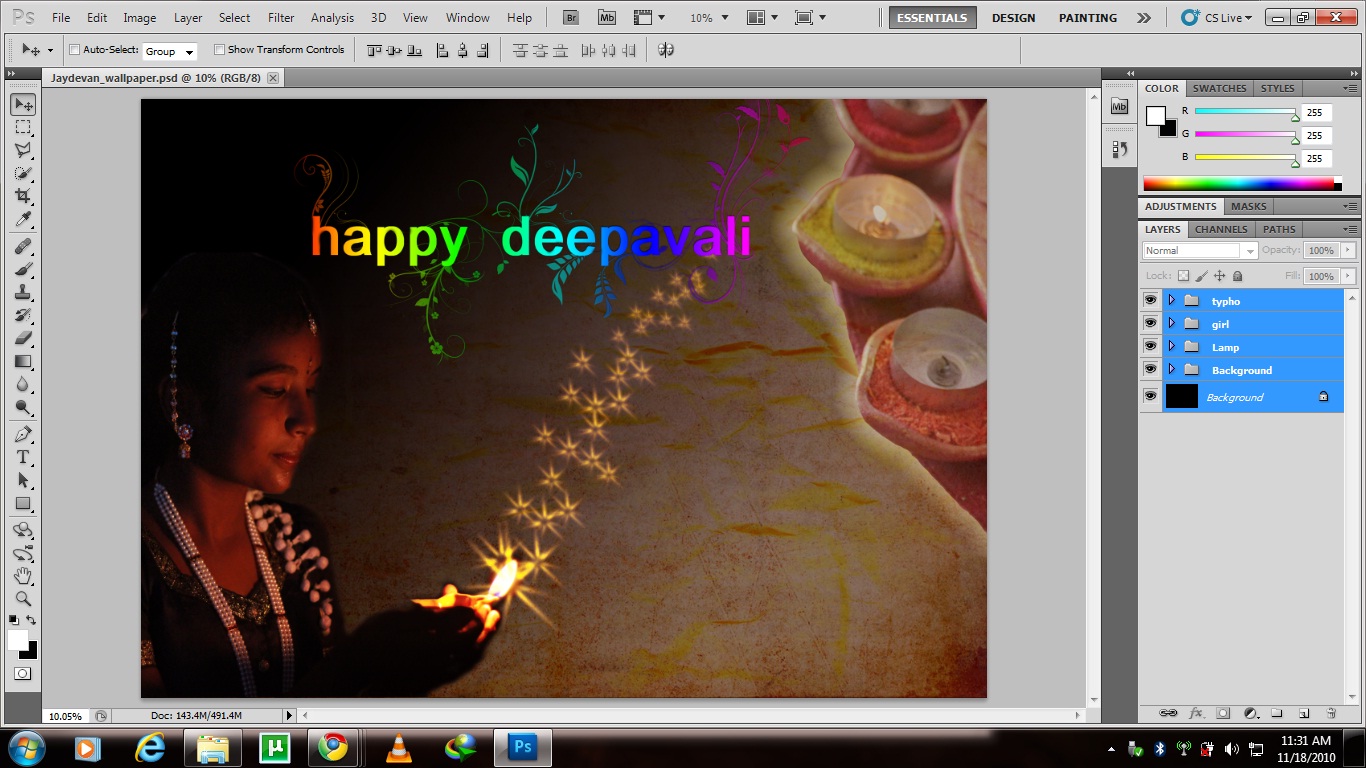Open the Layer menu
1366x768 pixels.
click(188, 18)
